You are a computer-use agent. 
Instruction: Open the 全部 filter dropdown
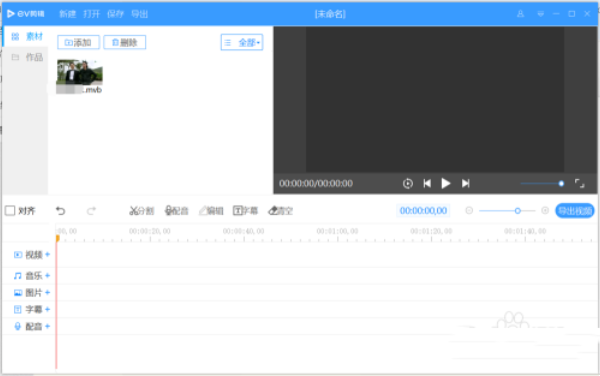click(242, 42)
